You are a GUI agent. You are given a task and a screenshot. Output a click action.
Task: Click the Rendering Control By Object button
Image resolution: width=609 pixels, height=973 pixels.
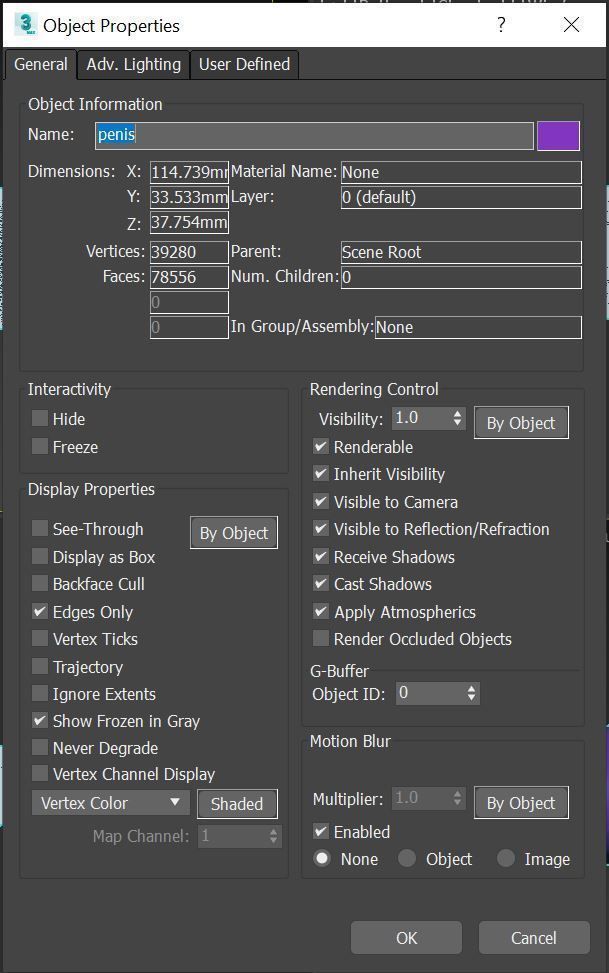pyautogui.click(x=520, y=423)
